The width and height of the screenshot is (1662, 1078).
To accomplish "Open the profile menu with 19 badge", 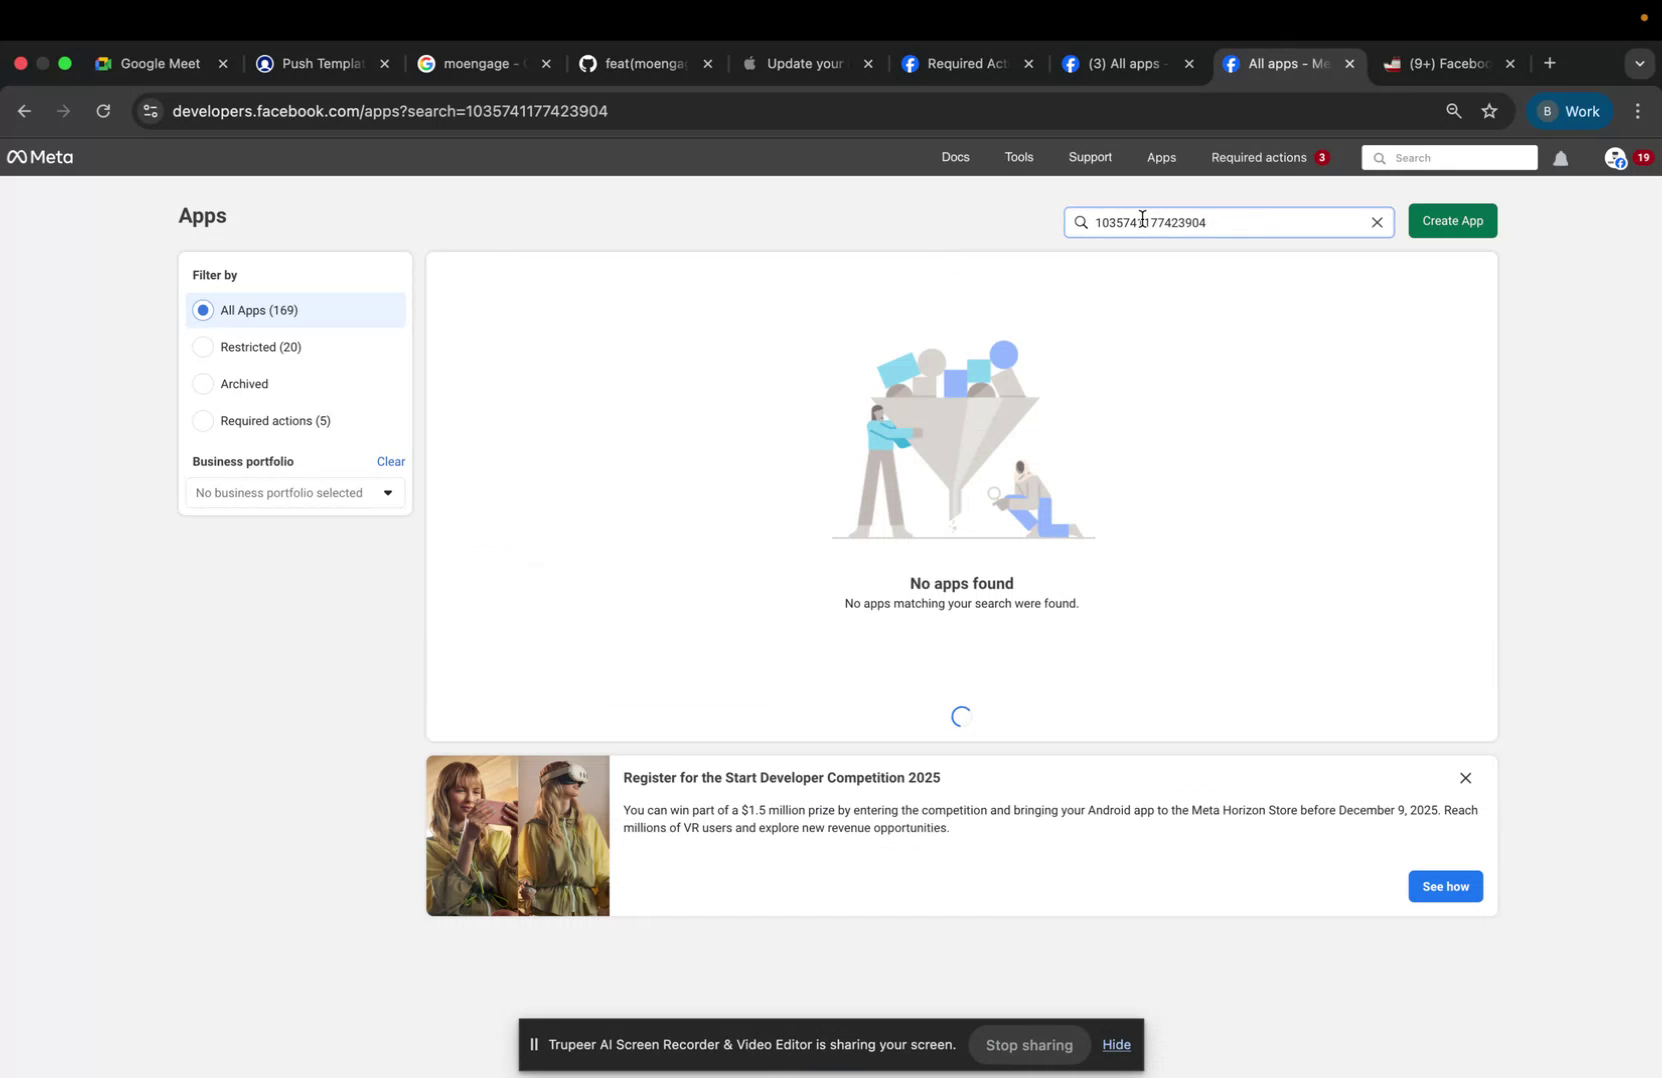I will [1619, 158].
